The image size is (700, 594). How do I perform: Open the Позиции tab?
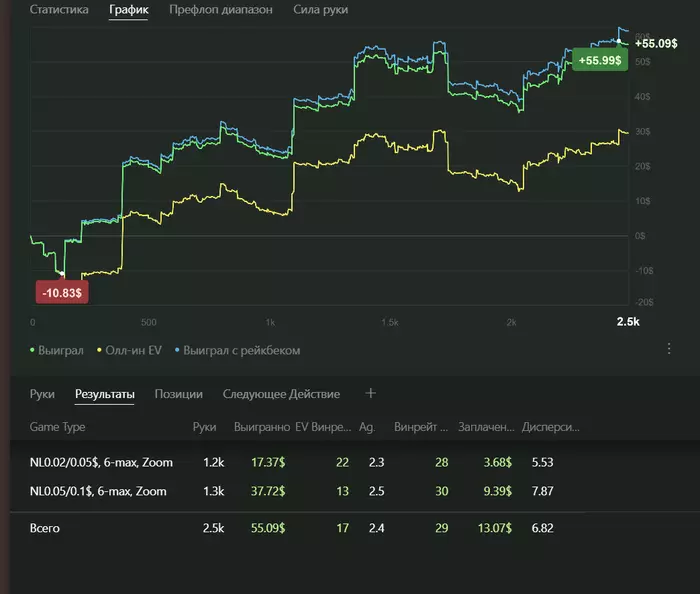tap(179, 394)
